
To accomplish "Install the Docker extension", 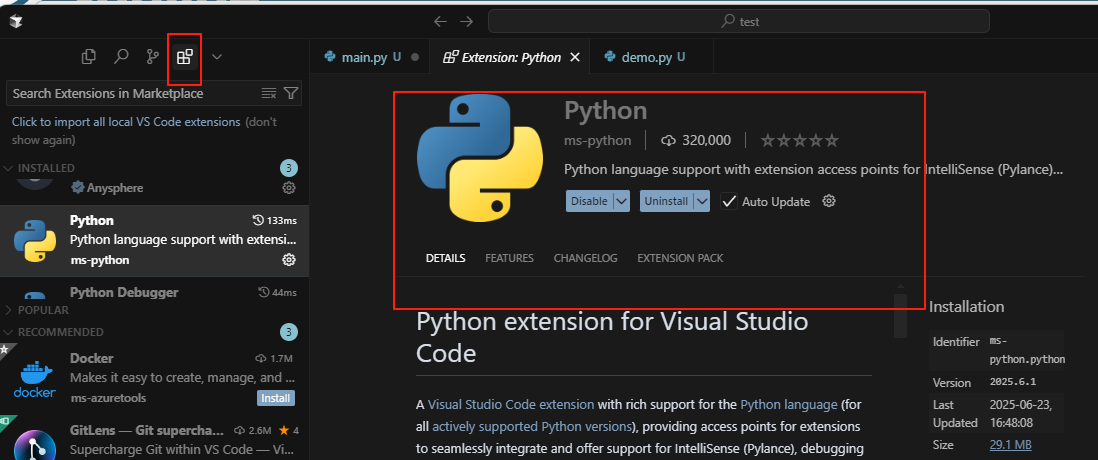I will tap(275, 398).
